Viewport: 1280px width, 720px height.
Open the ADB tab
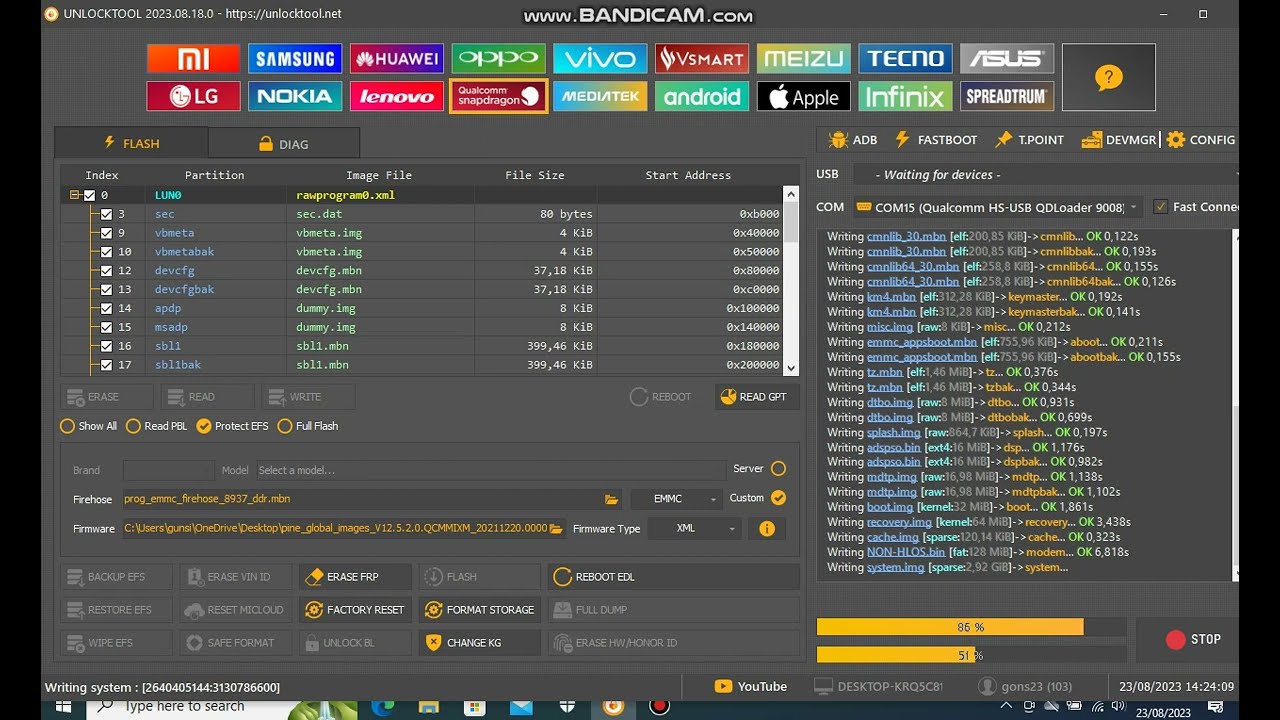[853, 140]
